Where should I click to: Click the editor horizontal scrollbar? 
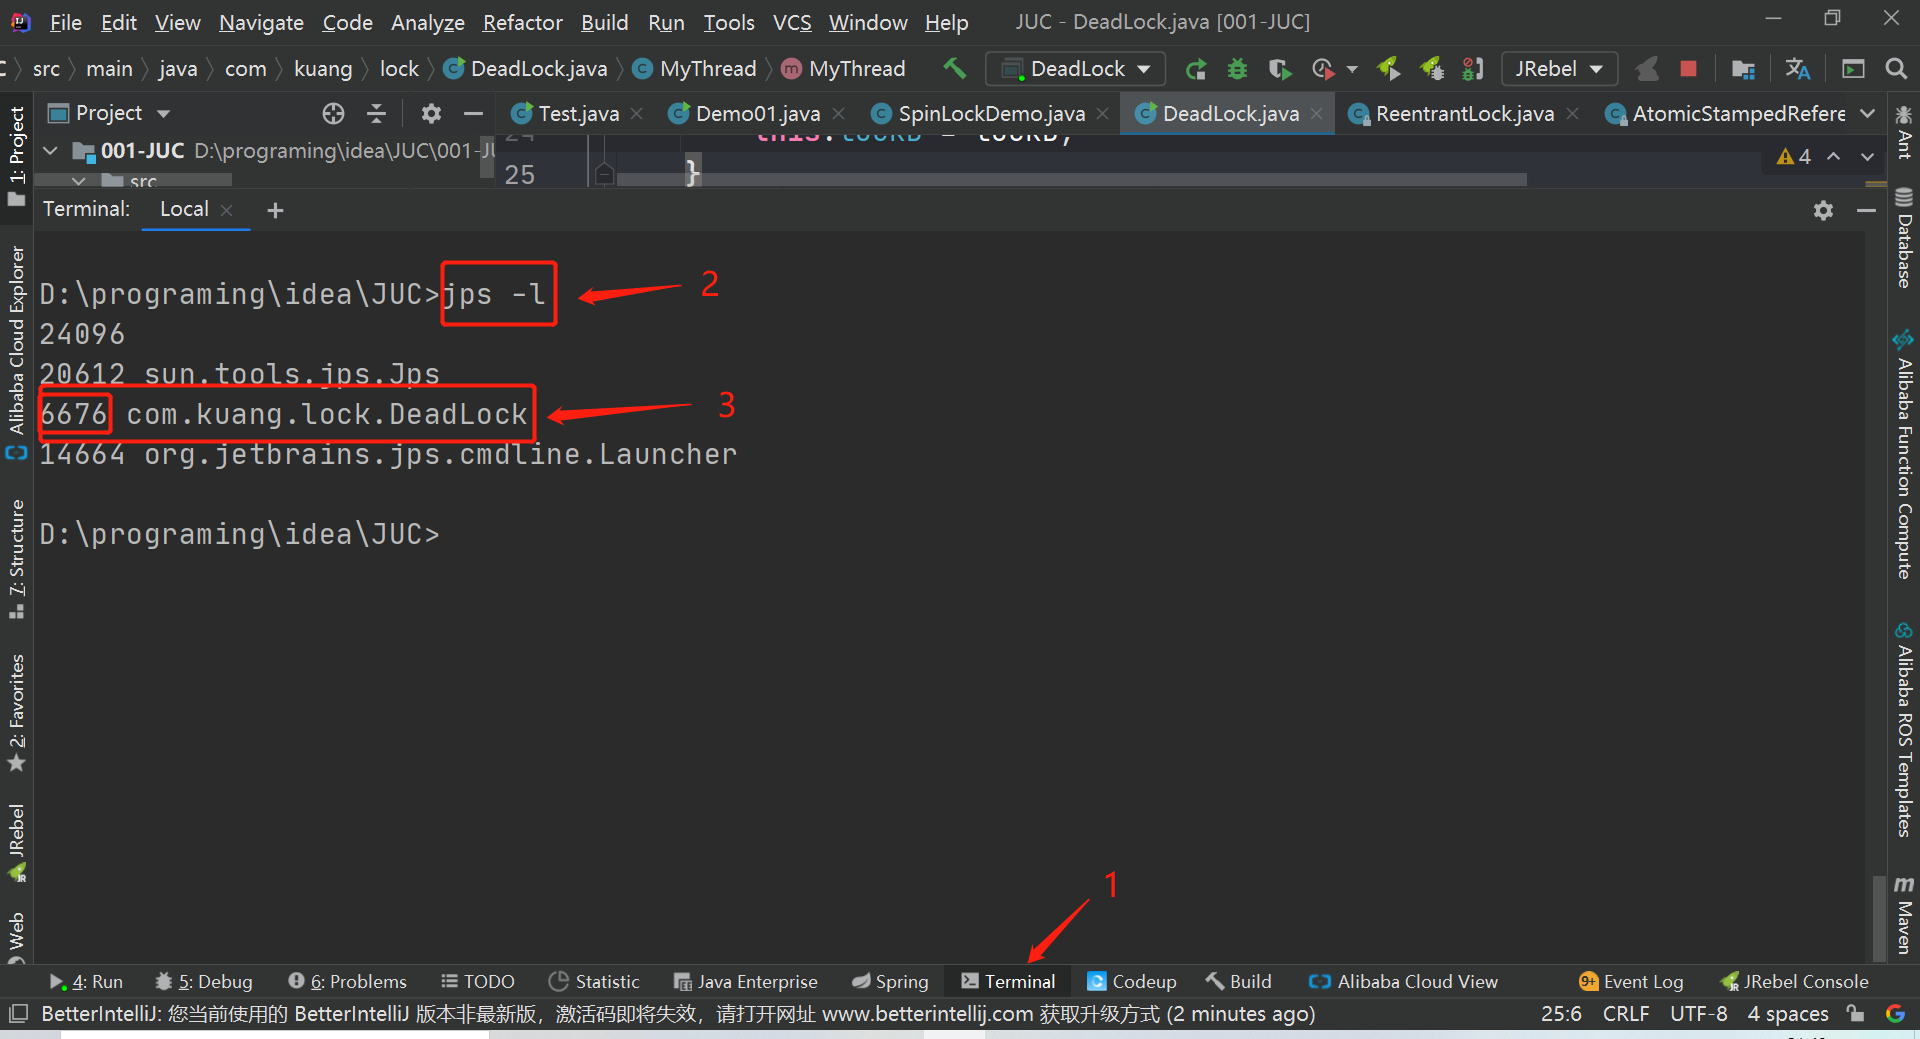1071,180
